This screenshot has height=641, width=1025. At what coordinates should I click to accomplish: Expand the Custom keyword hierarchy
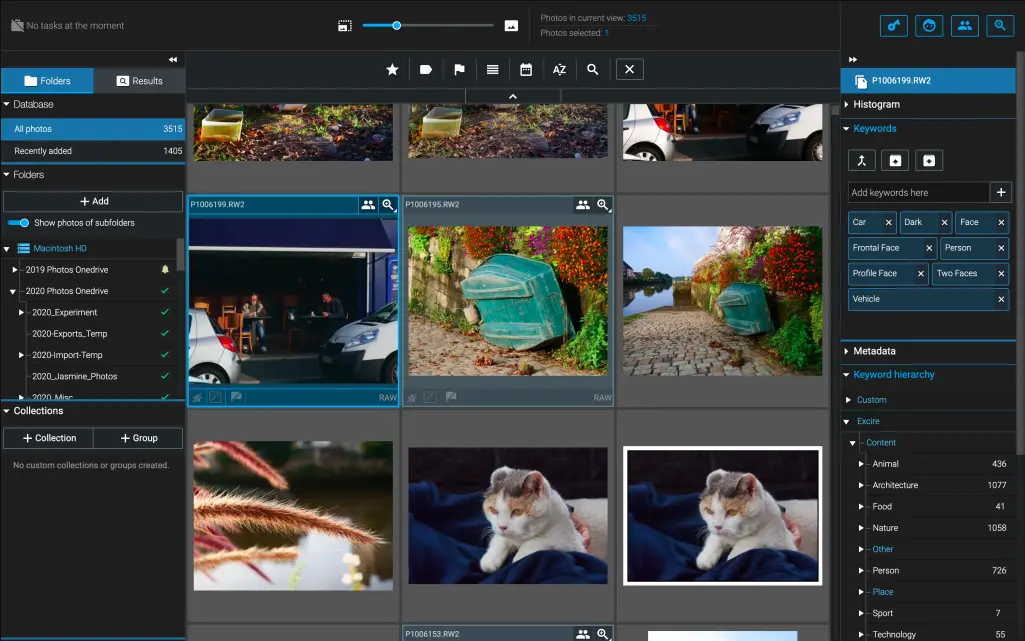pyautogui.click(x=849, y=400)
